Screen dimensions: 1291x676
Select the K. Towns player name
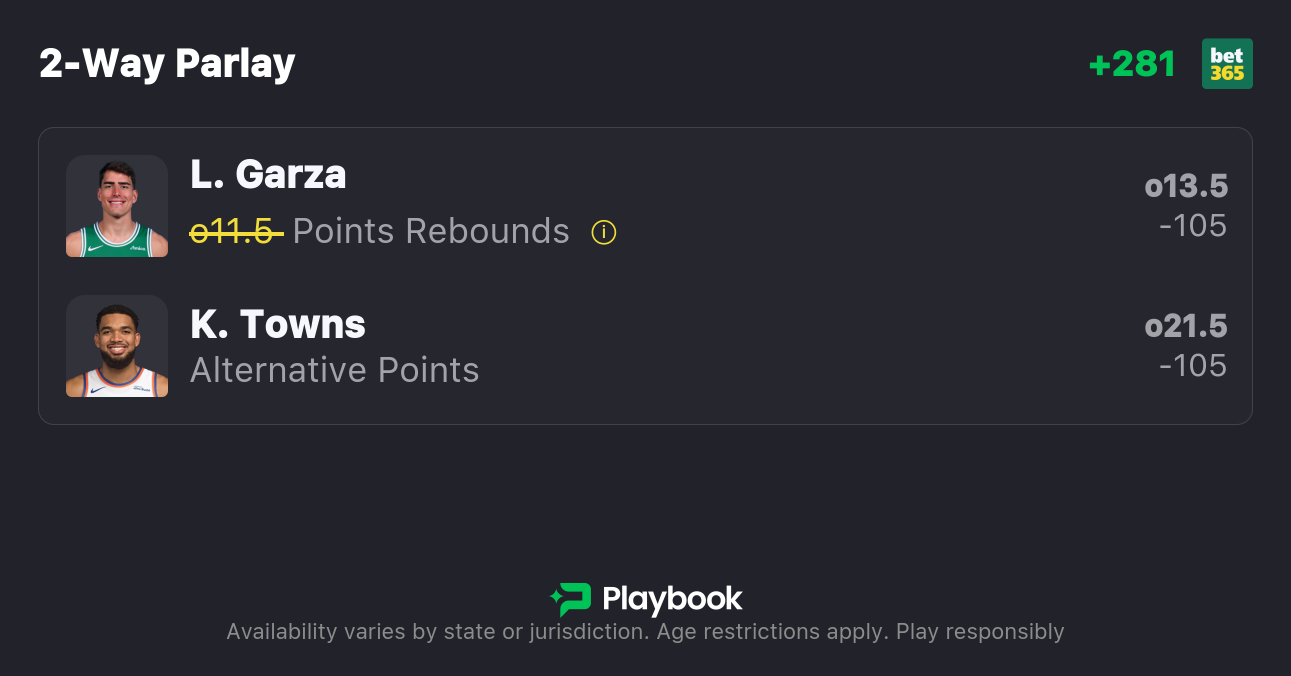(278, 324)
